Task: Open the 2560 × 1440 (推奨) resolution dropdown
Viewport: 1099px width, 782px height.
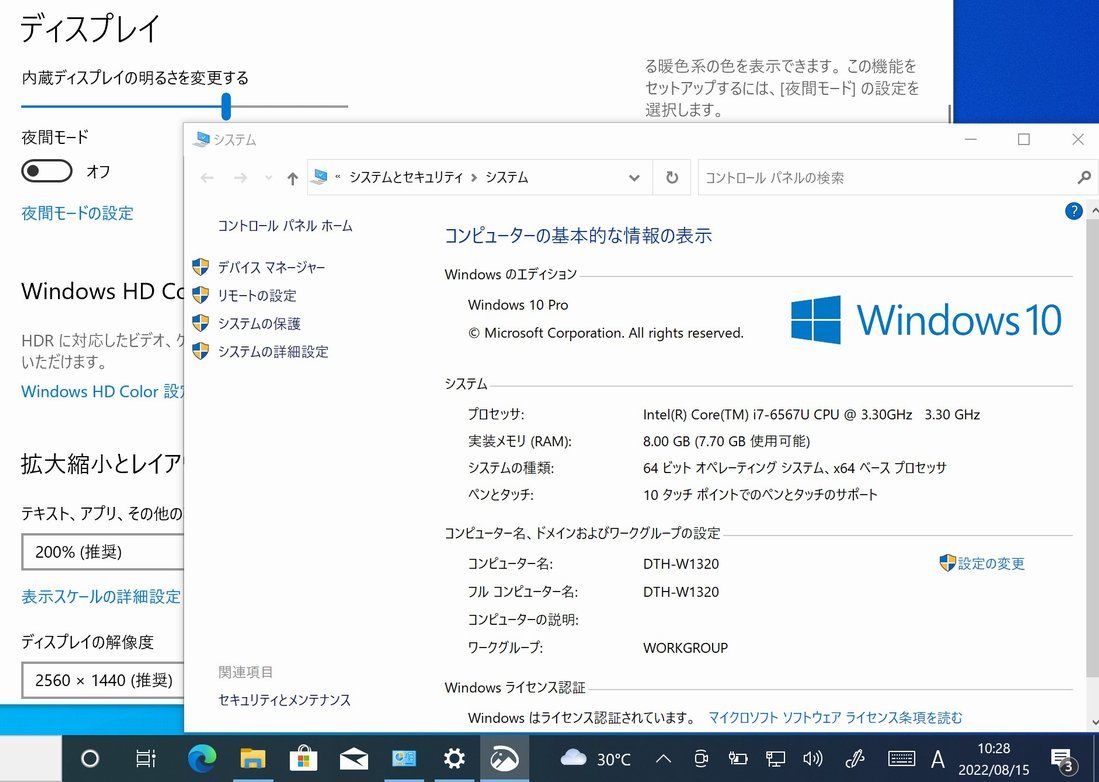Action: tap(102, 680)
